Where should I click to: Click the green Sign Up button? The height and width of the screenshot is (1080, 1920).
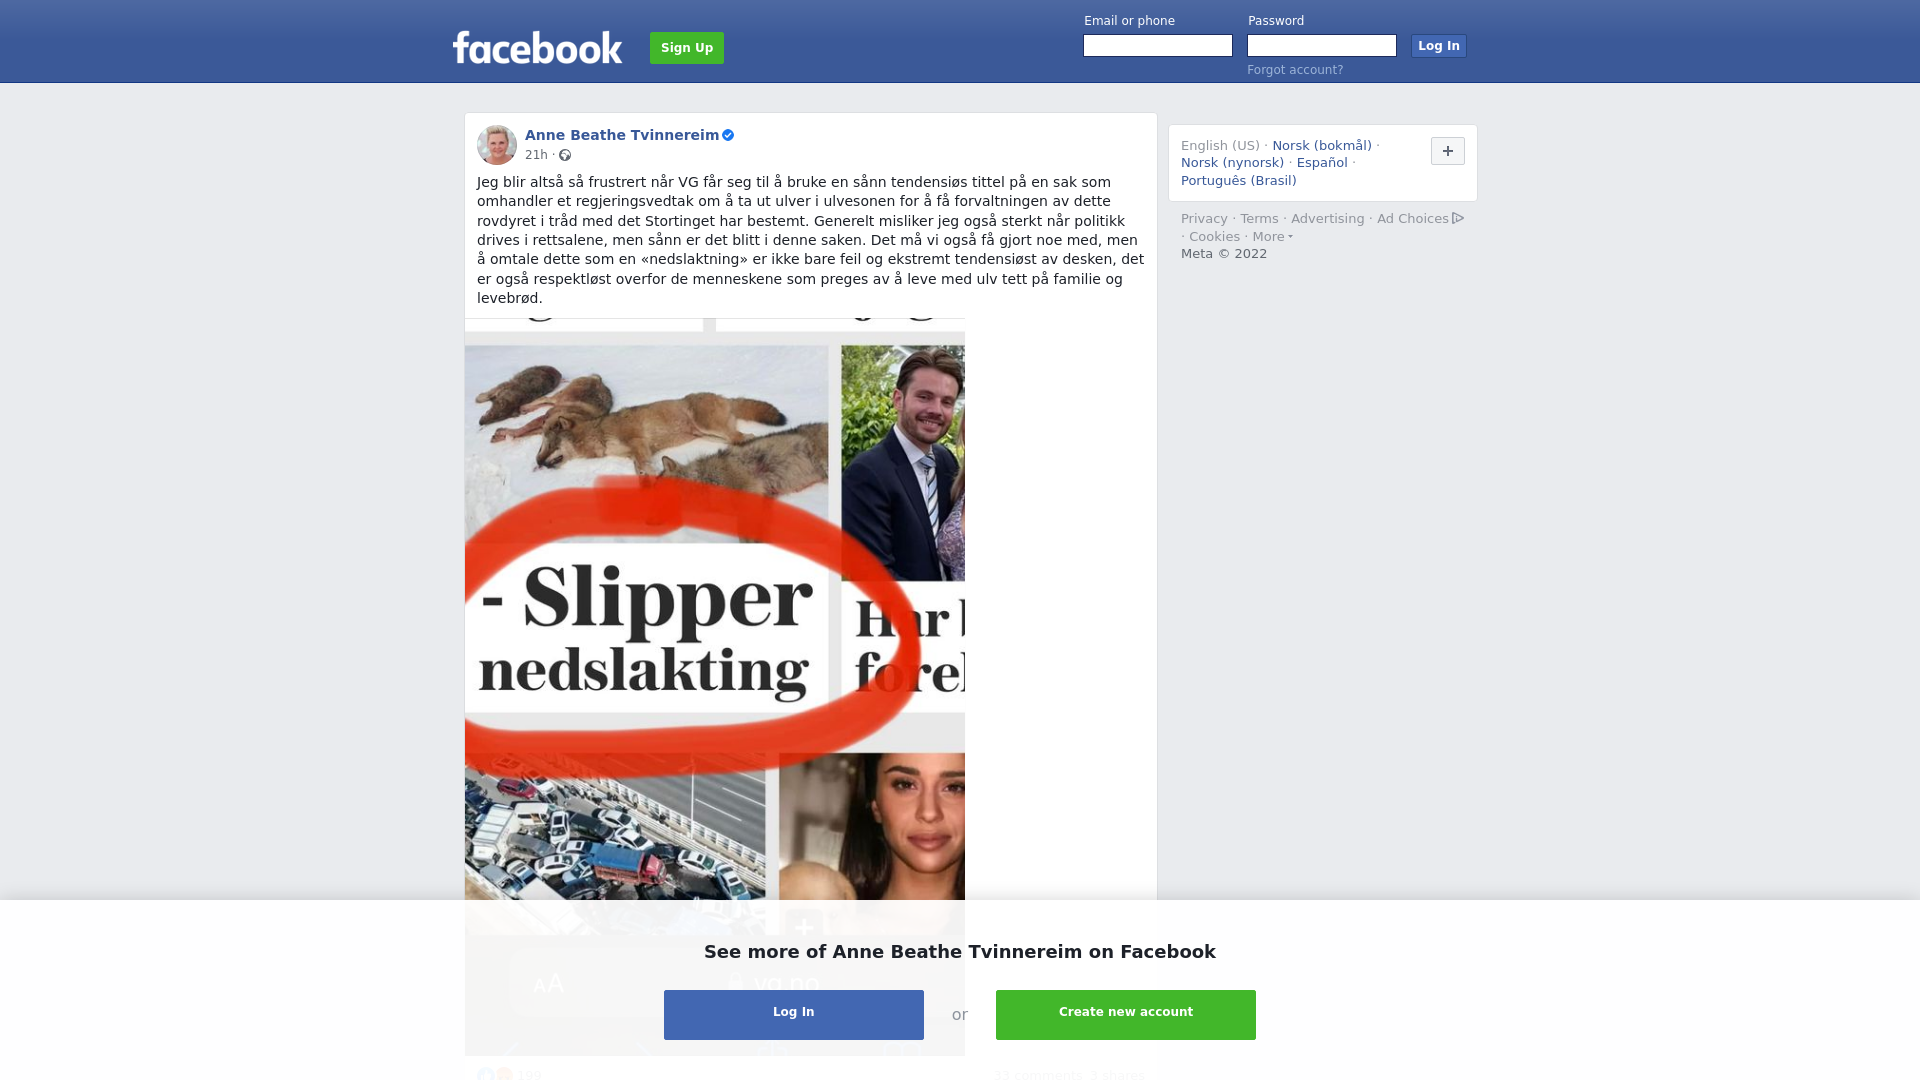coord(687,48)
